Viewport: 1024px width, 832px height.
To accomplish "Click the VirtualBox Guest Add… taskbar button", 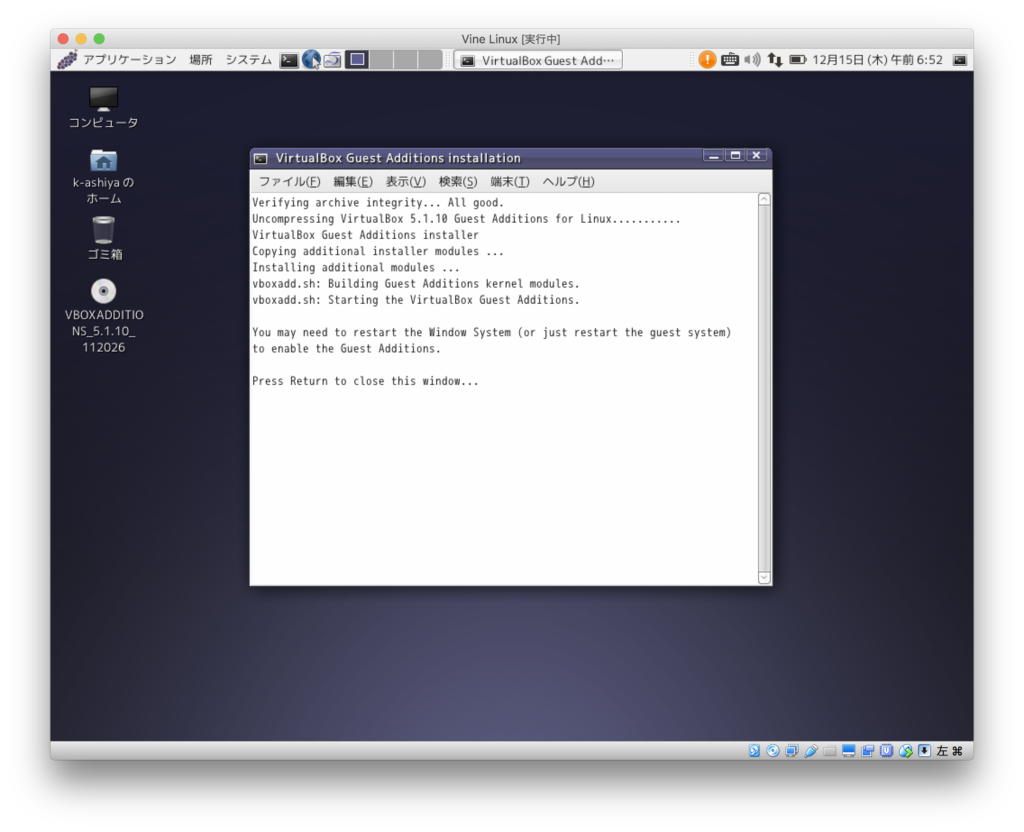I will pos(538,60).
